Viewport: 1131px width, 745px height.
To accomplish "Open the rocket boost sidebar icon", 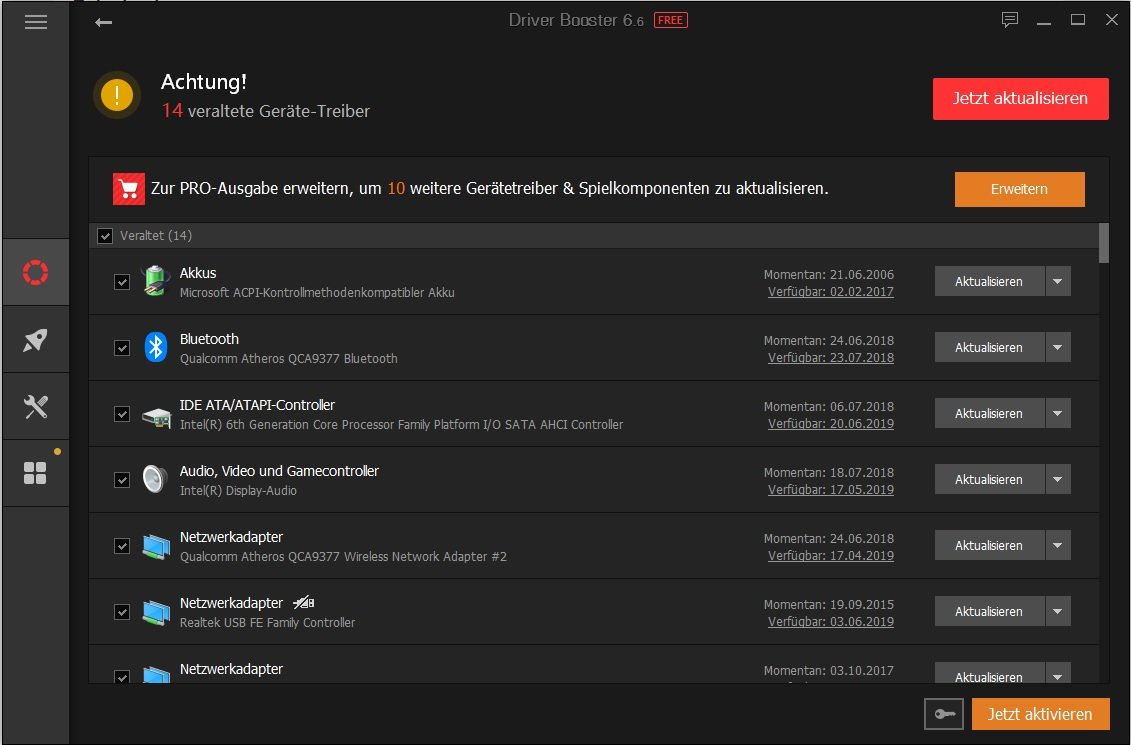I will (x=36, y=340).
